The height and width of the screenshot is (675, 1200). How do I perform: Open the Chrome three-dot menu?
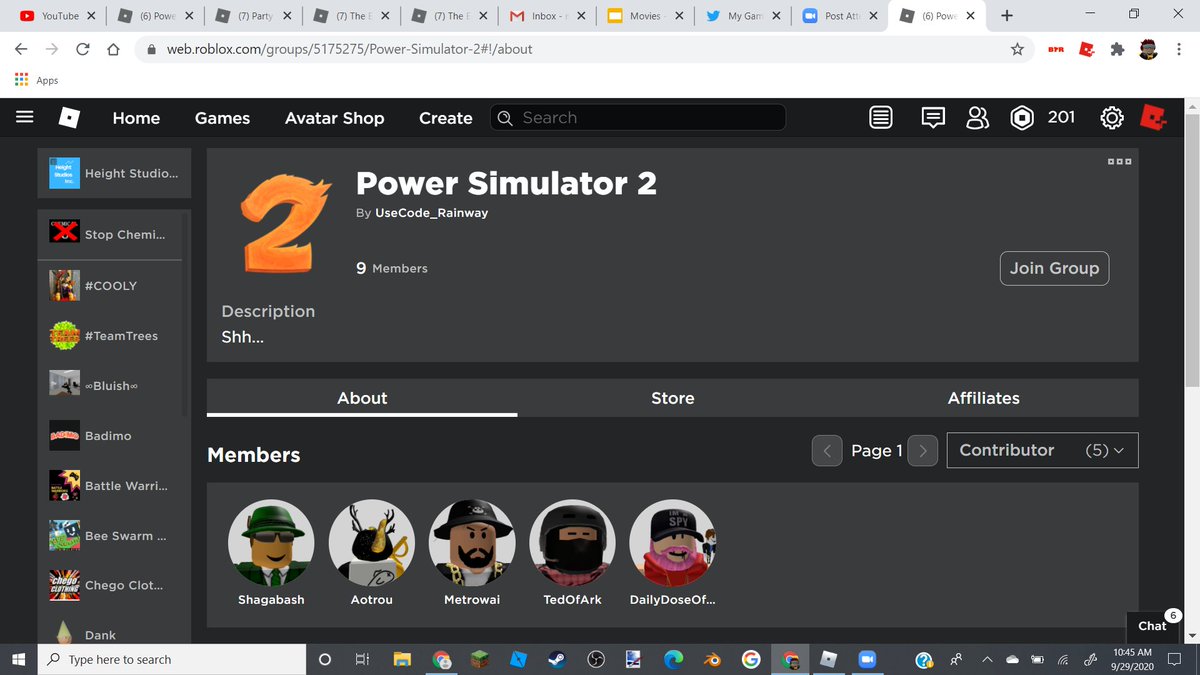pos(1179,49)
